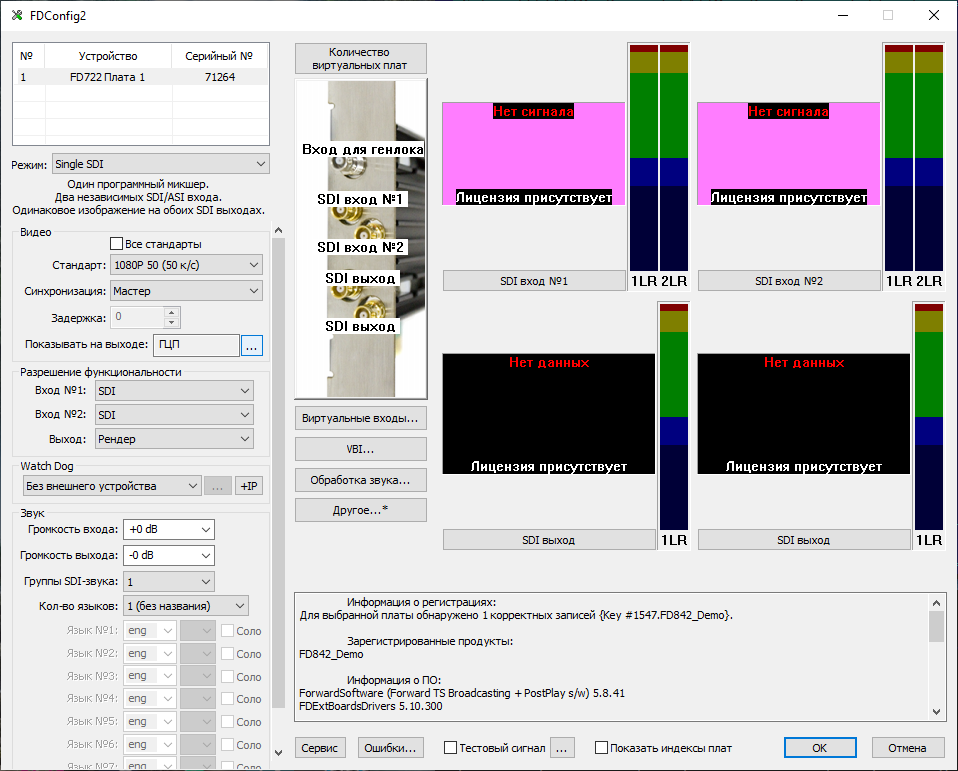This screenshot has height=771, width=958.
Task: Open the Громкость входа +0 dB dropdown
Action: click(168, 530)
